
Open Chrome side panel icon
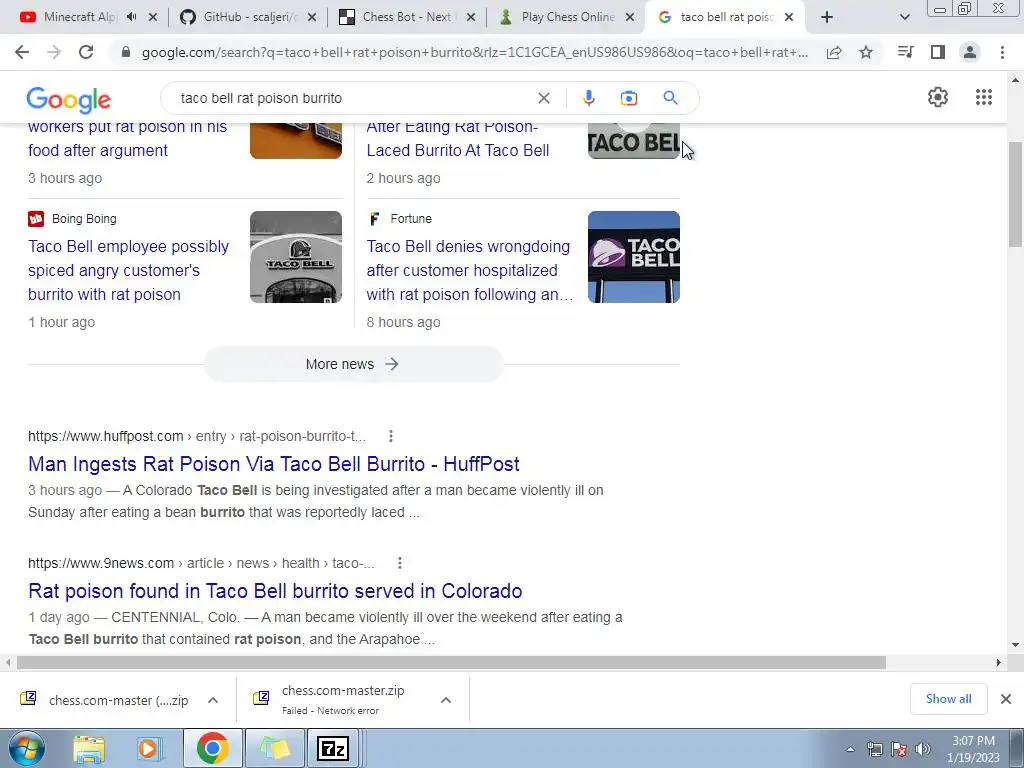click(938, 52)
